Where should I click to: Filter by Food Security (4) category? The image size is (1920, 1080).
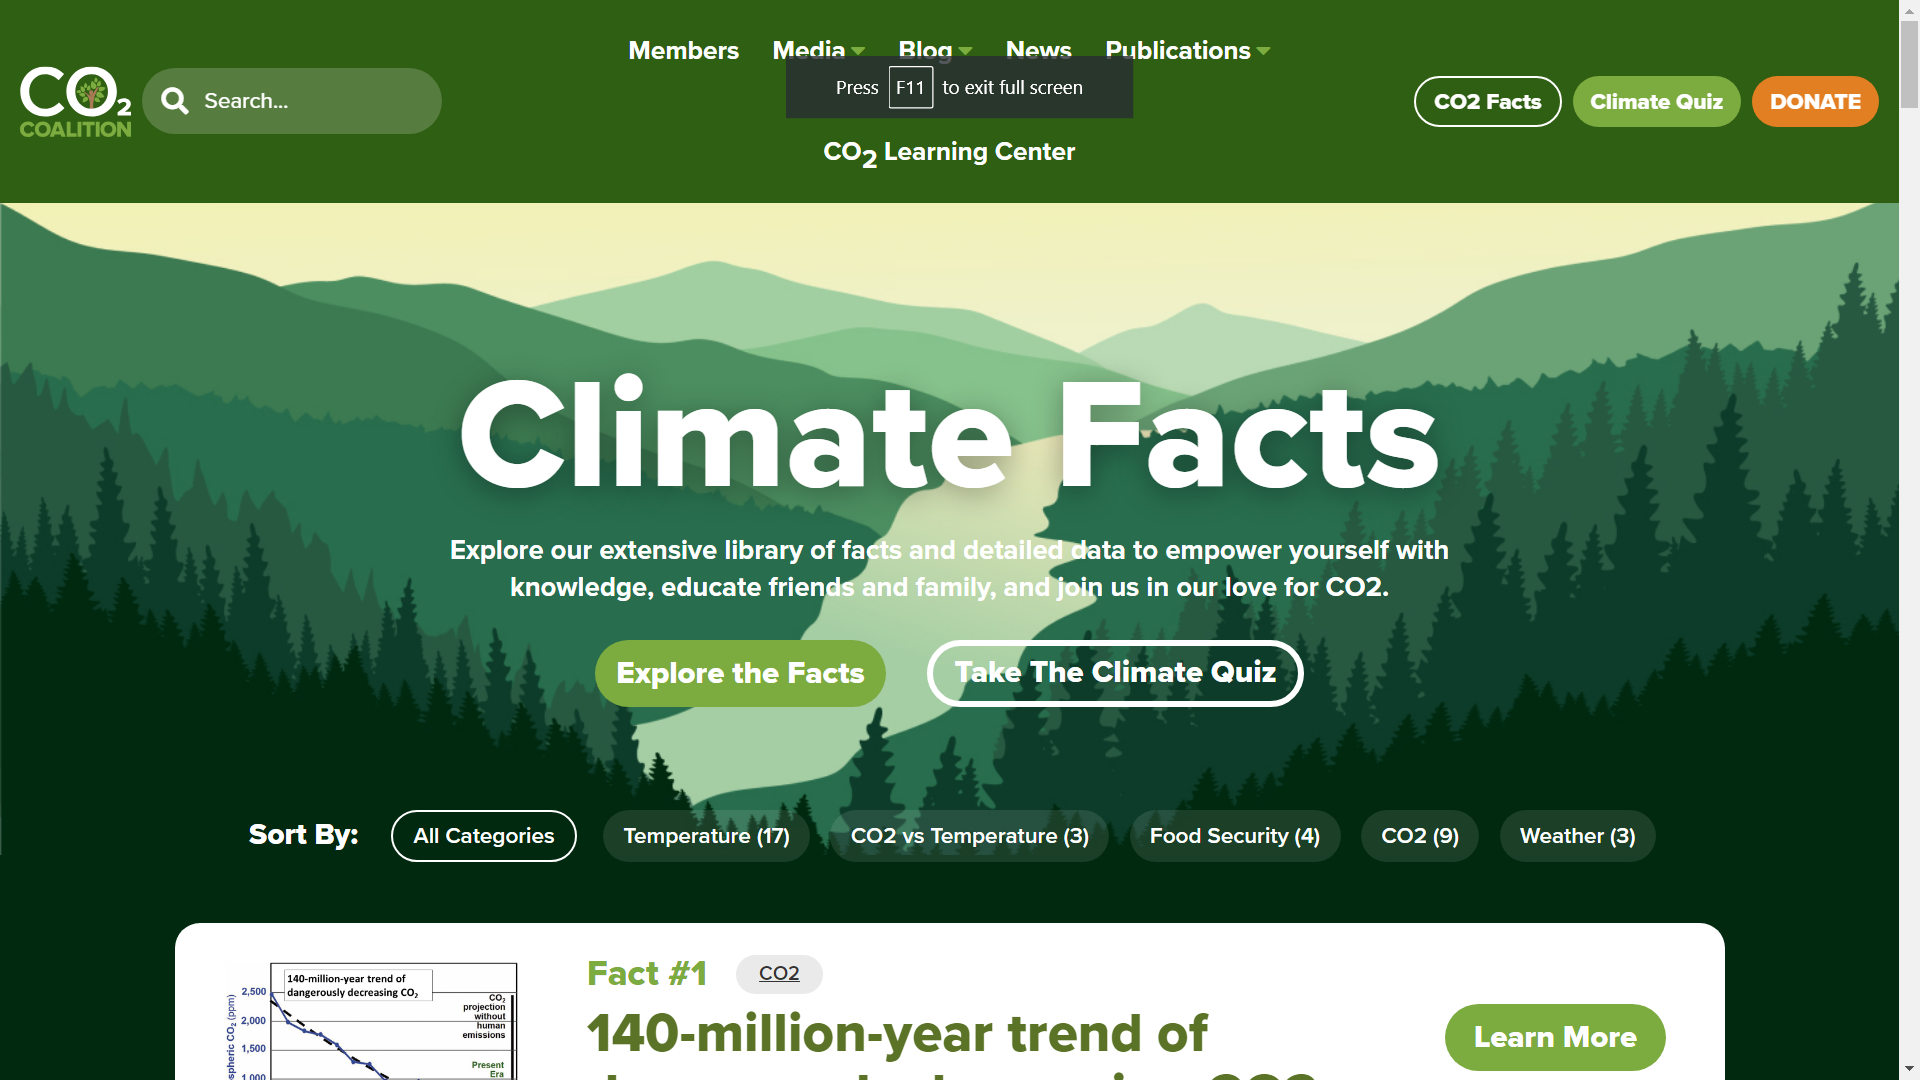pos(1234,836)
